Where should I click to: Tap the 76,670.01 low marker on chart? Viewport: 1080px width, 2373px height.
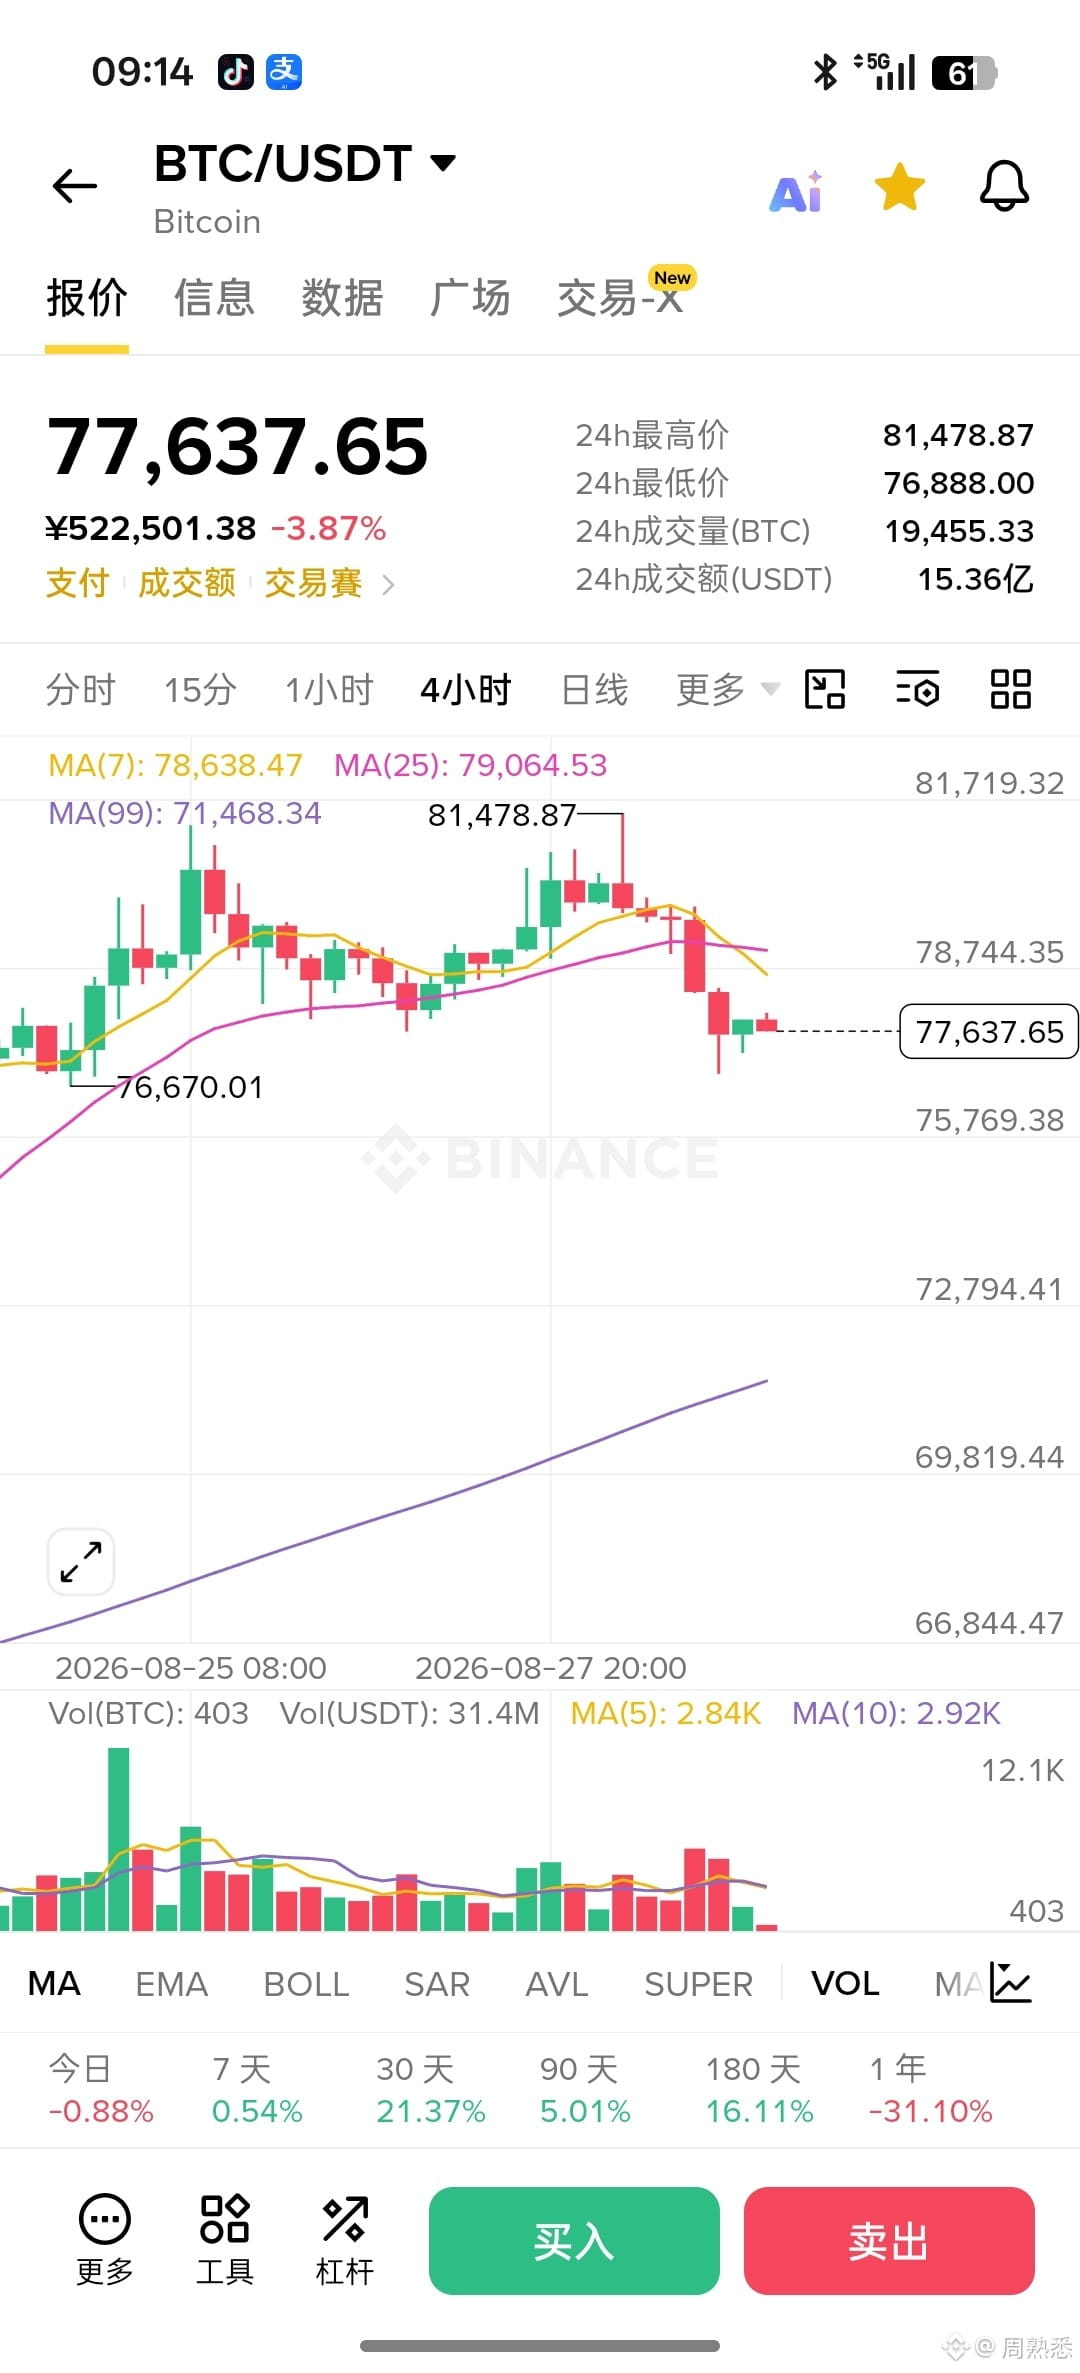[190, 1087]
